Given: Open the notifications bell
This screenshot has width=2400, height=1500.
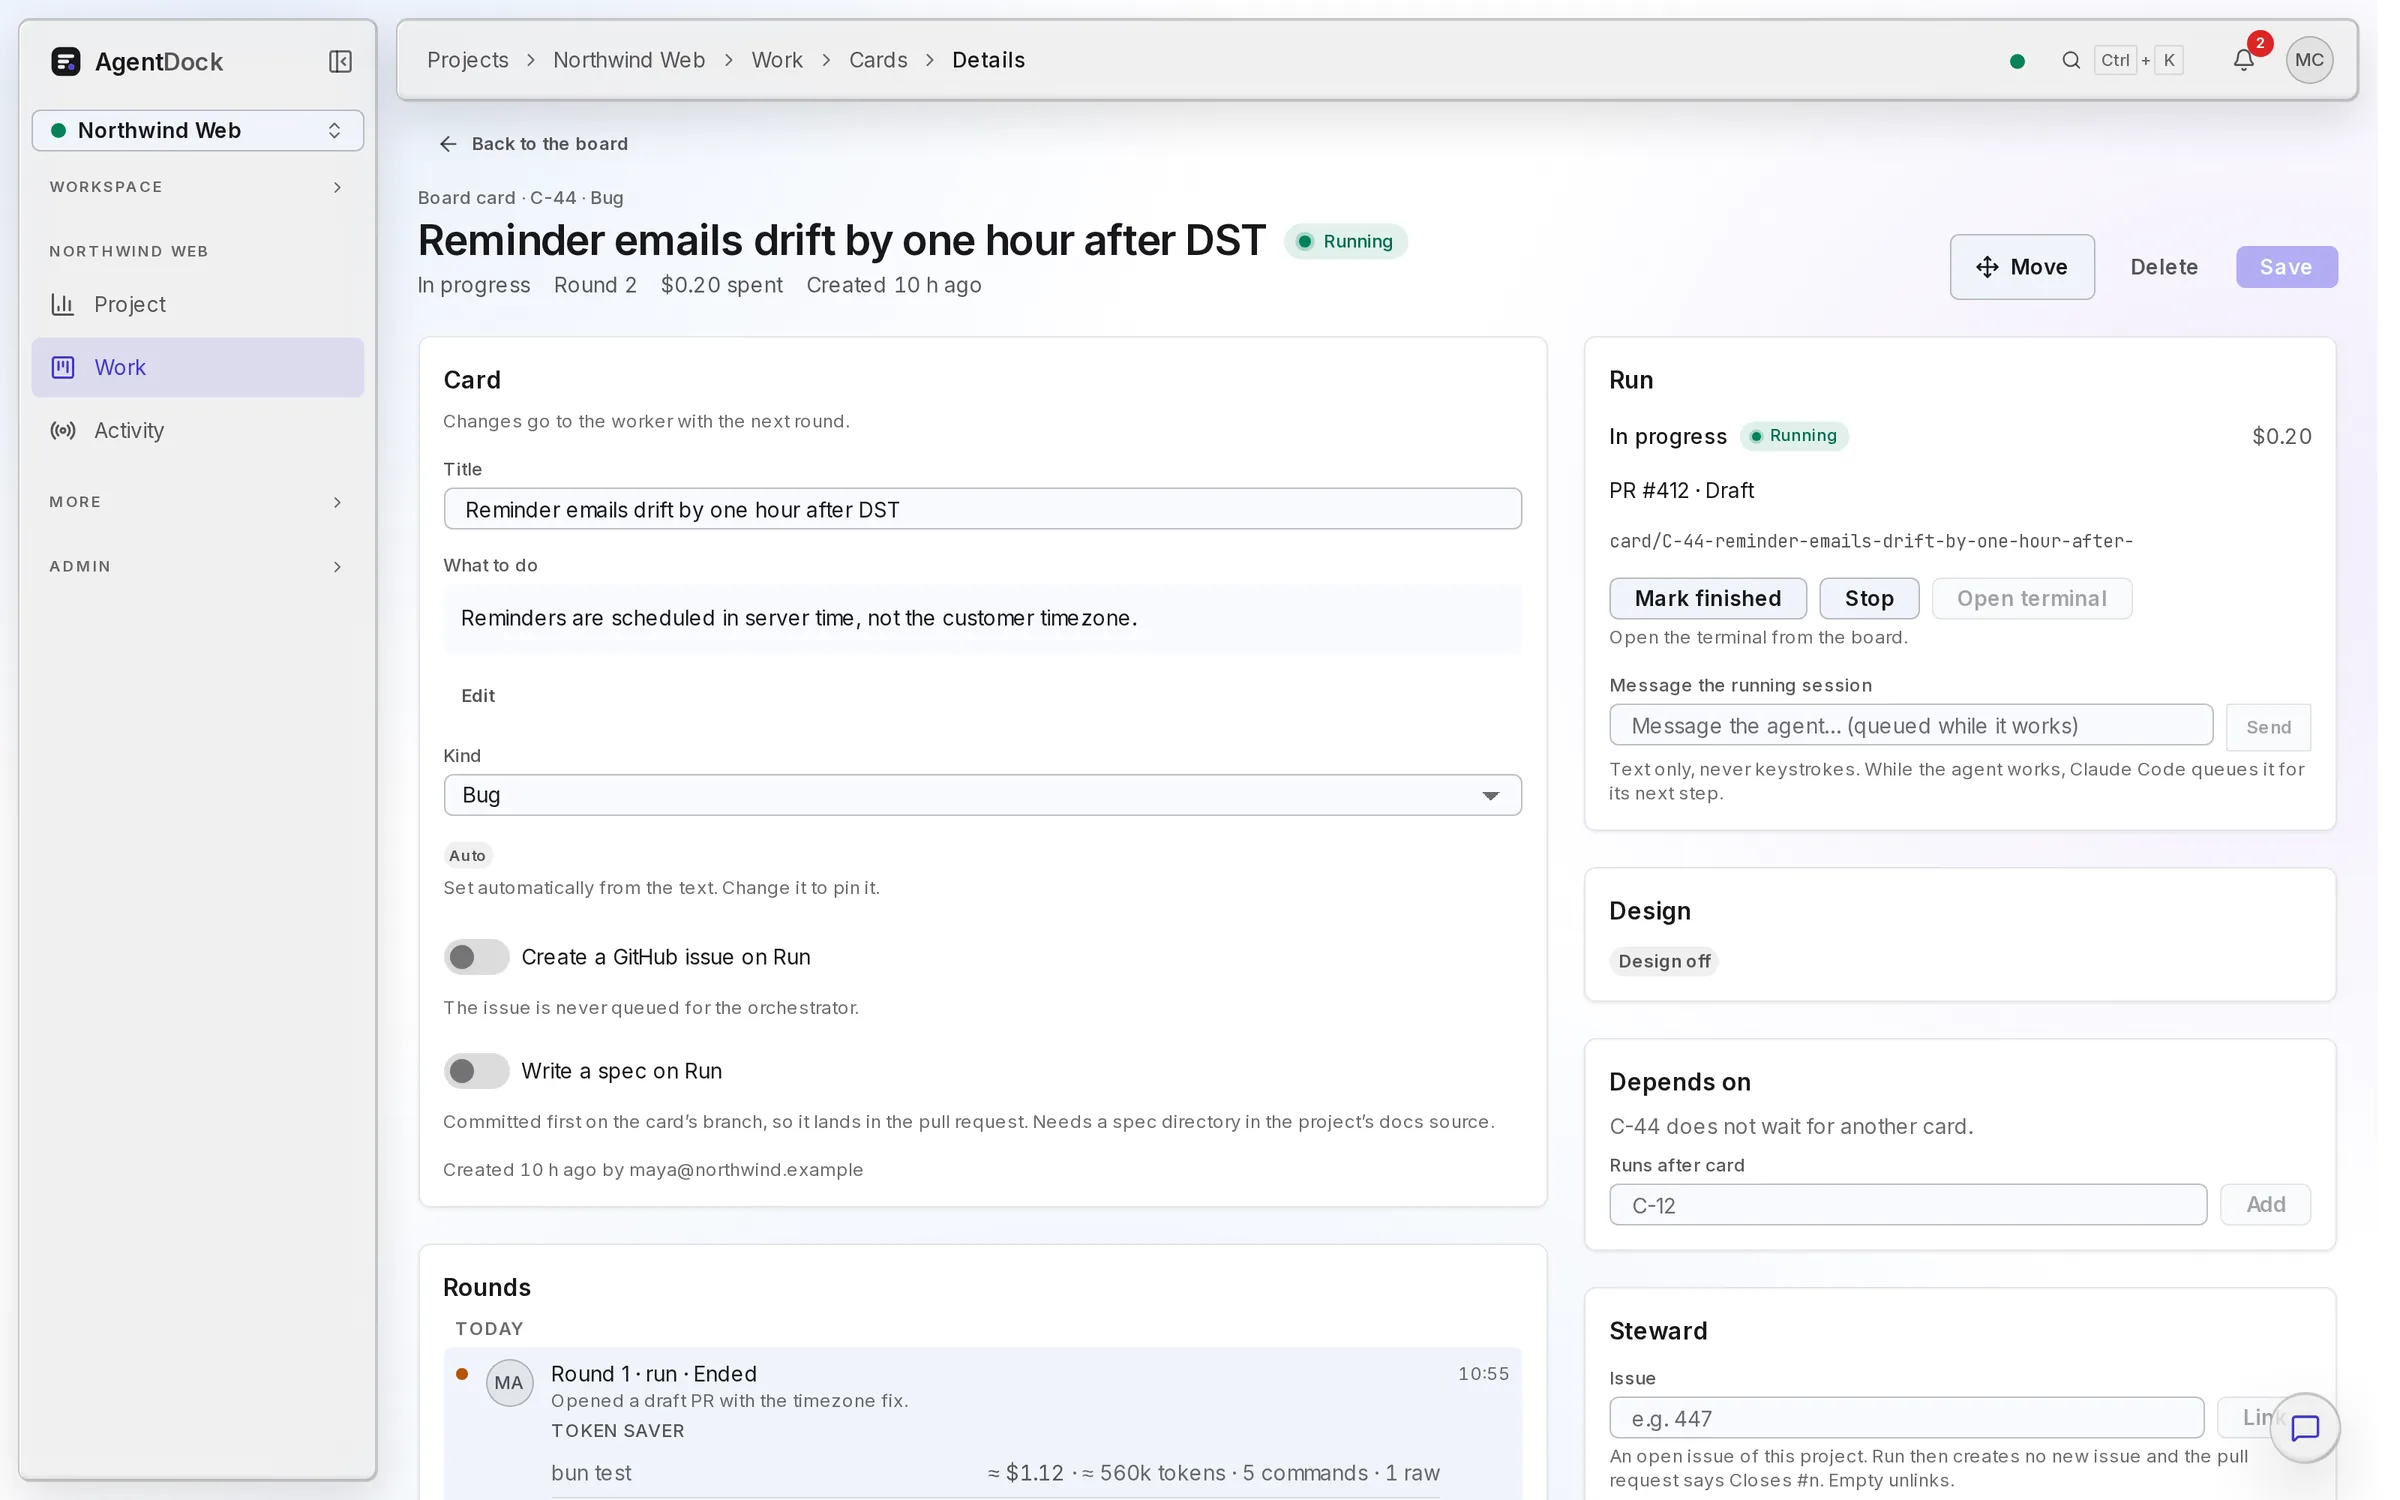Looking at the screenshot, I should 2244,60.
